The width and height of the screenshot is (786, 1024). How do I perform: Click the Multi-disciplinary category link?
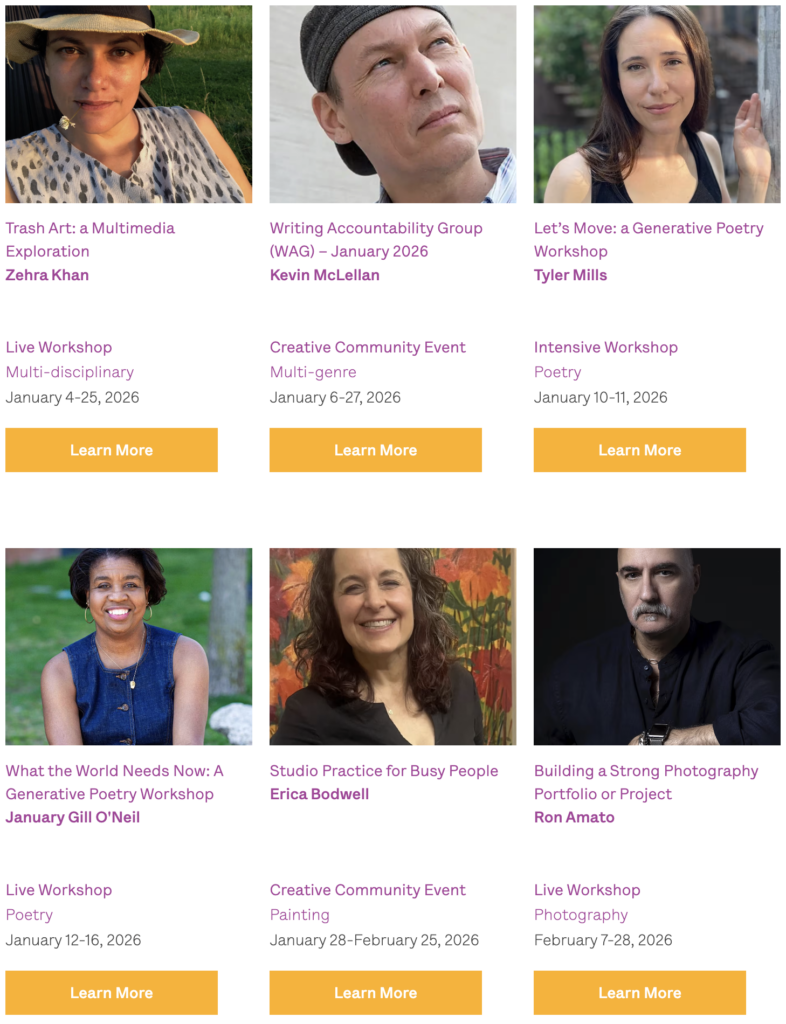pos(69,372)
